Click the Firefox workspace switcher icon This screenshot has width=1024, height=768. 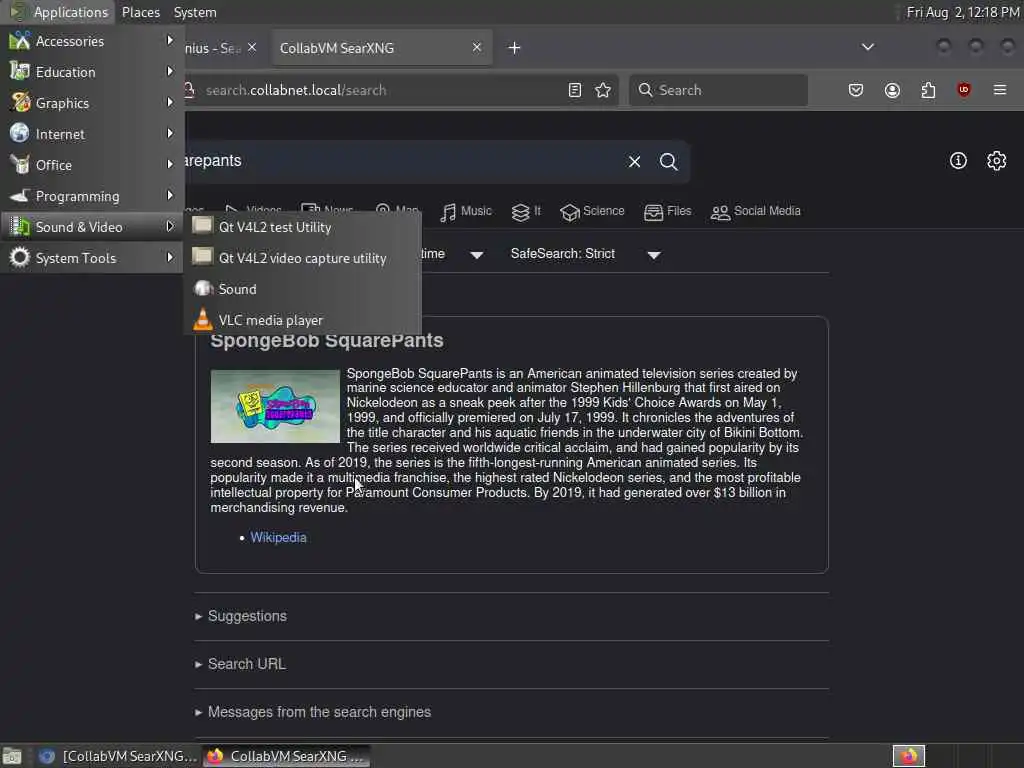point(908,756)
